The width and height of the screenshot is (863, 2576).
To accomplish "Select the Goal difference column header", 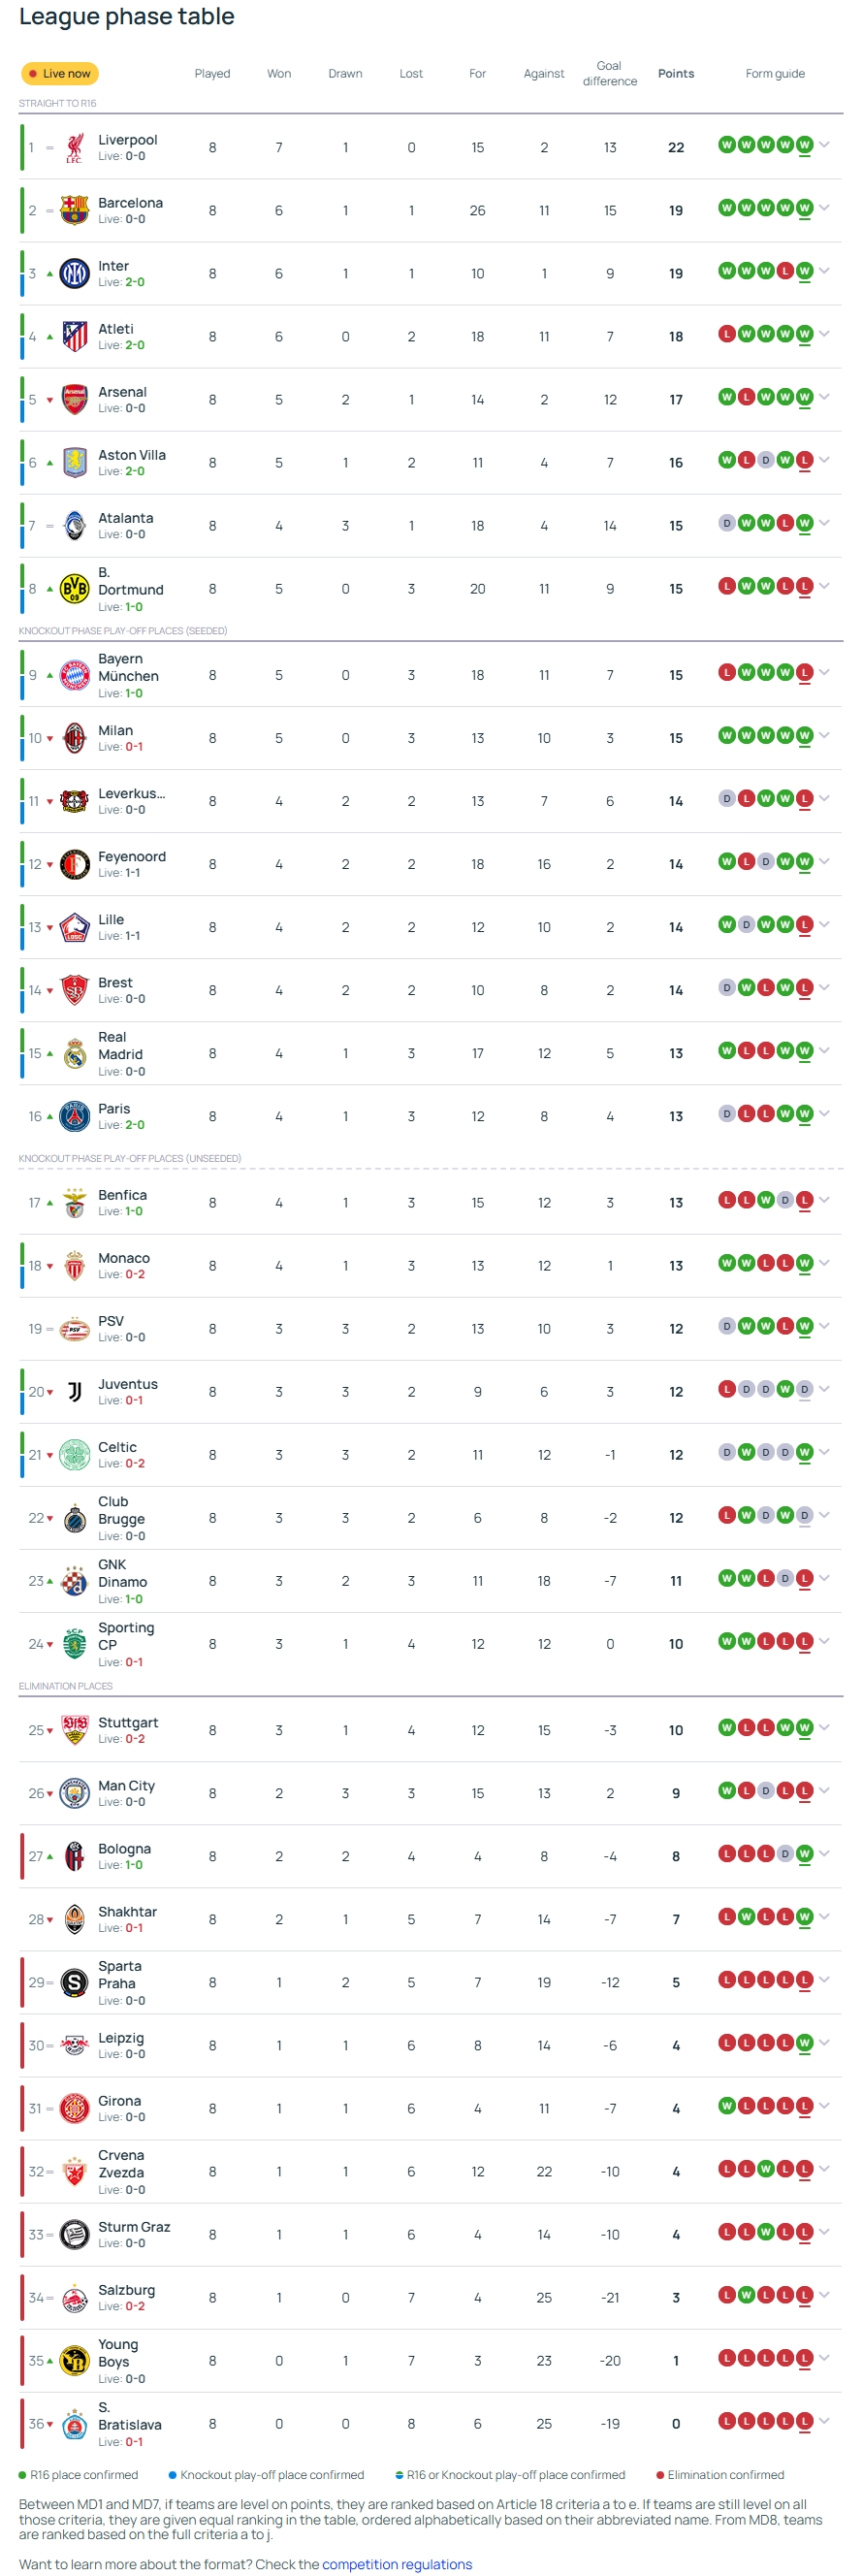I will [x=610, y=74].
